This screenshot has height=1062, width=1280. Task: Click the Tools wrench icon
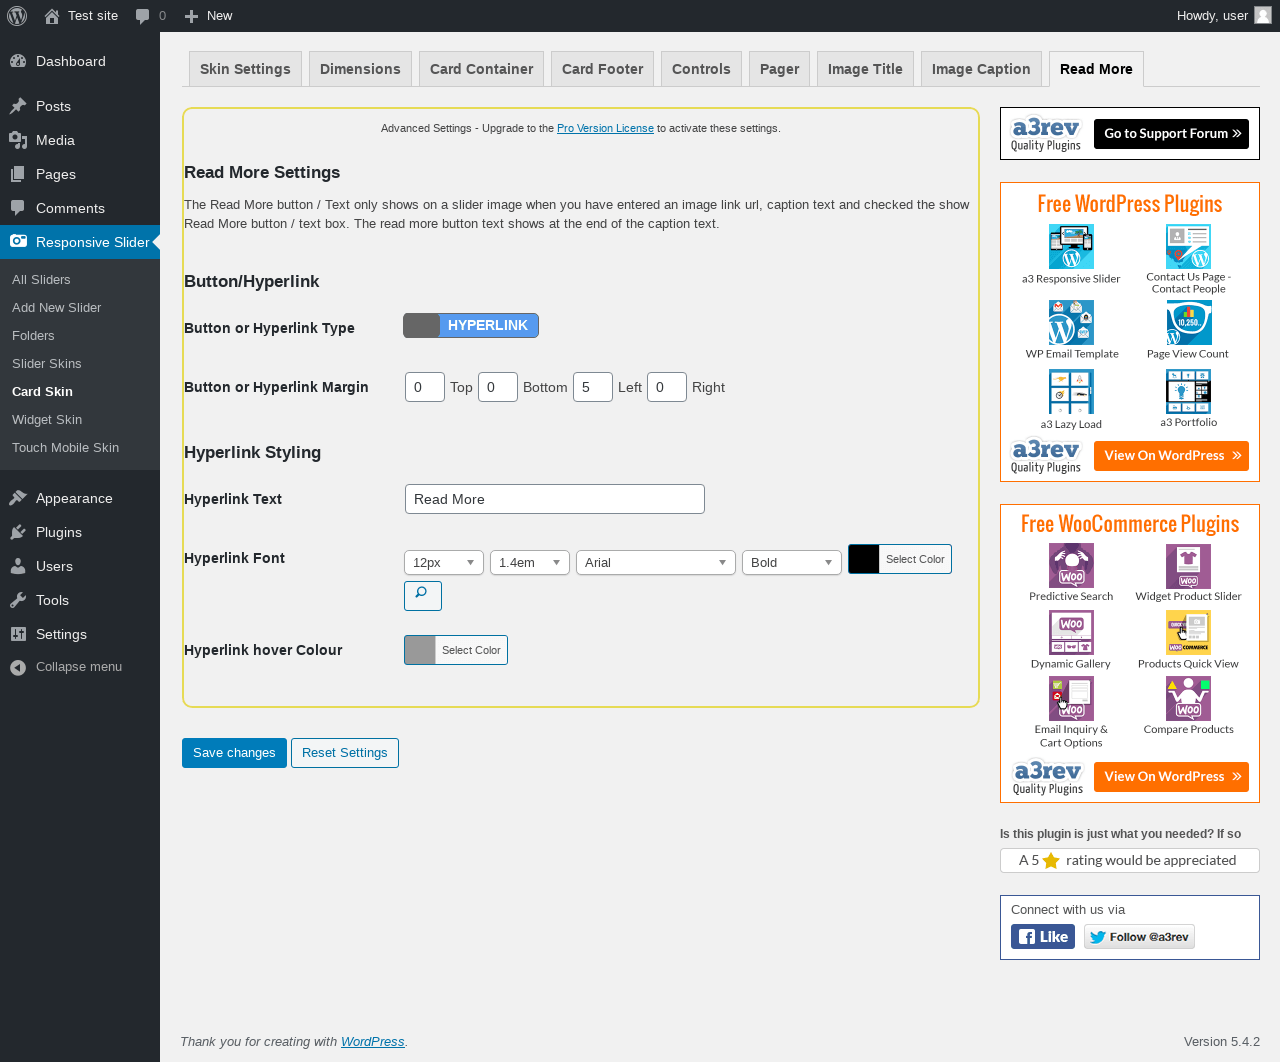tap(18, 600)
